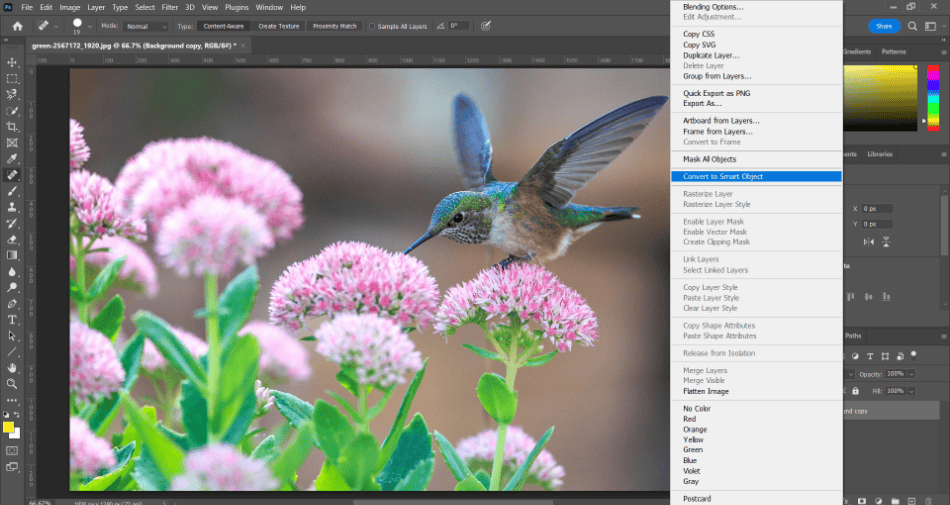Close the green-2567172_1920.jpg document tab

243,45
